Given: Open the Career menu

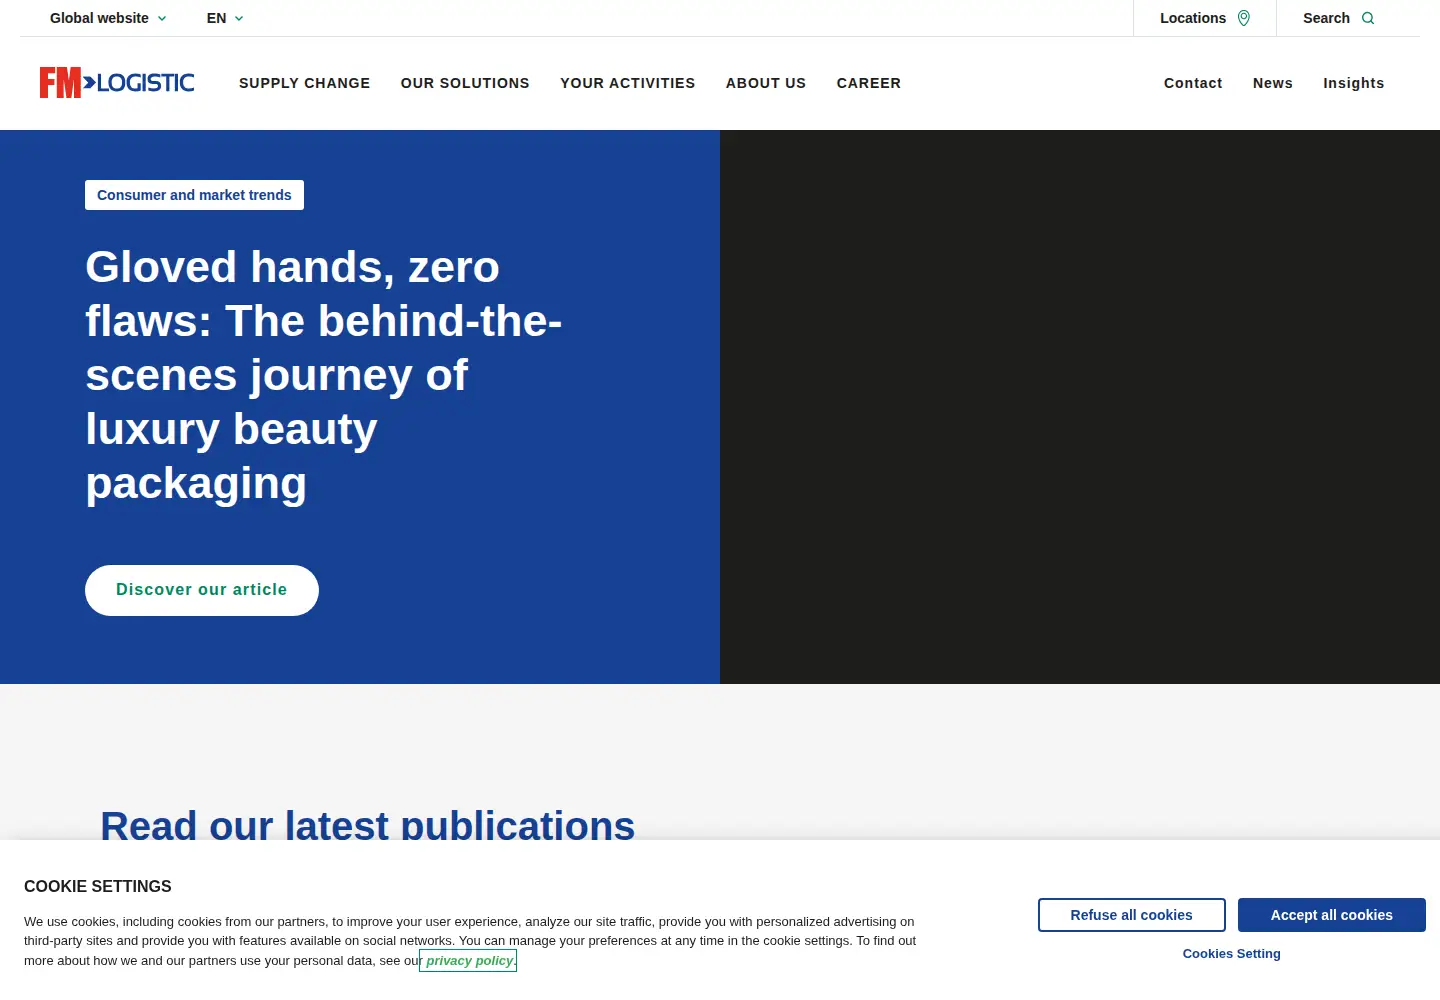Looking at the screenshot, I should click(x=869, y=83).
